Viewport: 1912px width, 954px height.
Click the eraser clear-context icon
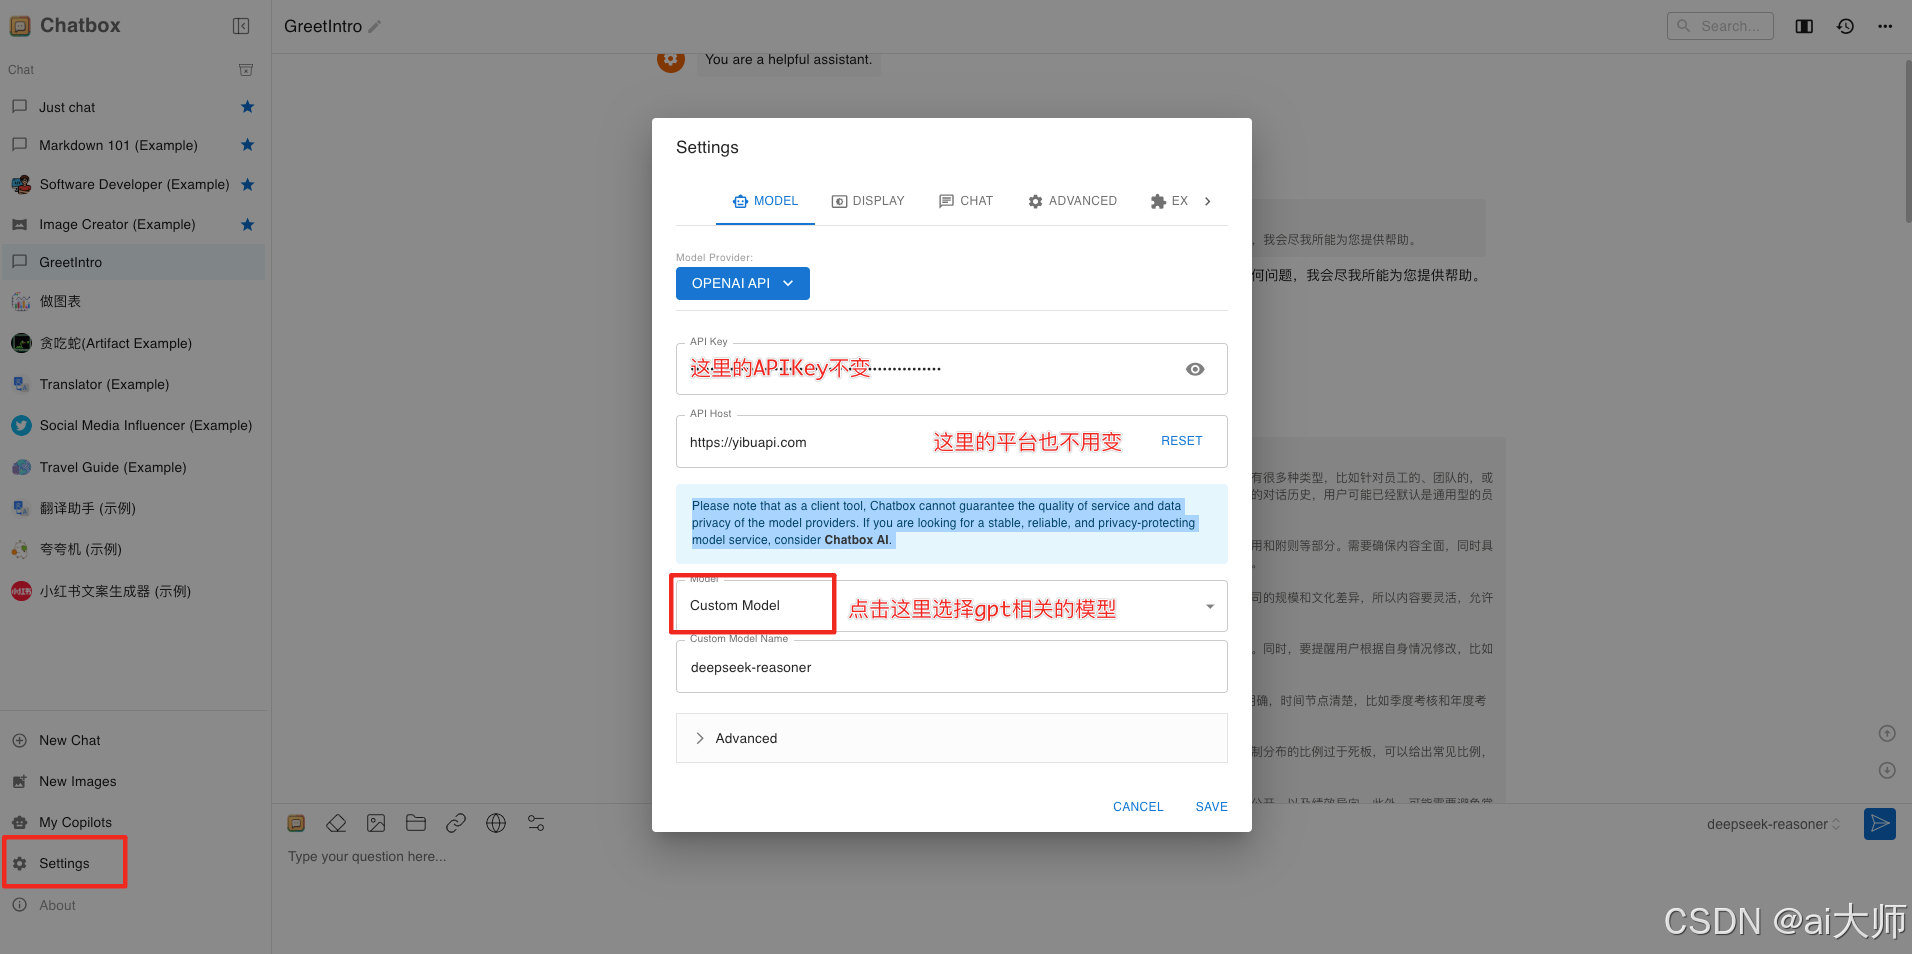pyautogui.click(x=336, y=823)
